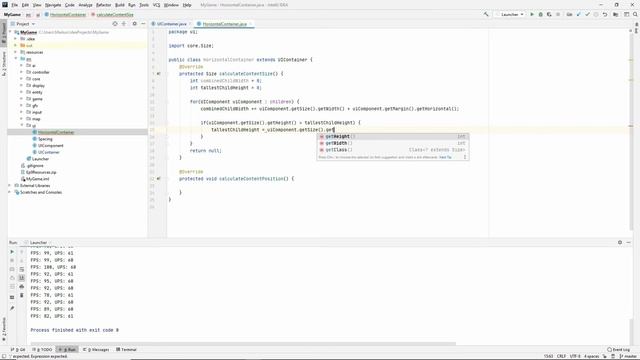
Task: Click "4 spaces" indent setting in status bar
Action: coord(591,356)
